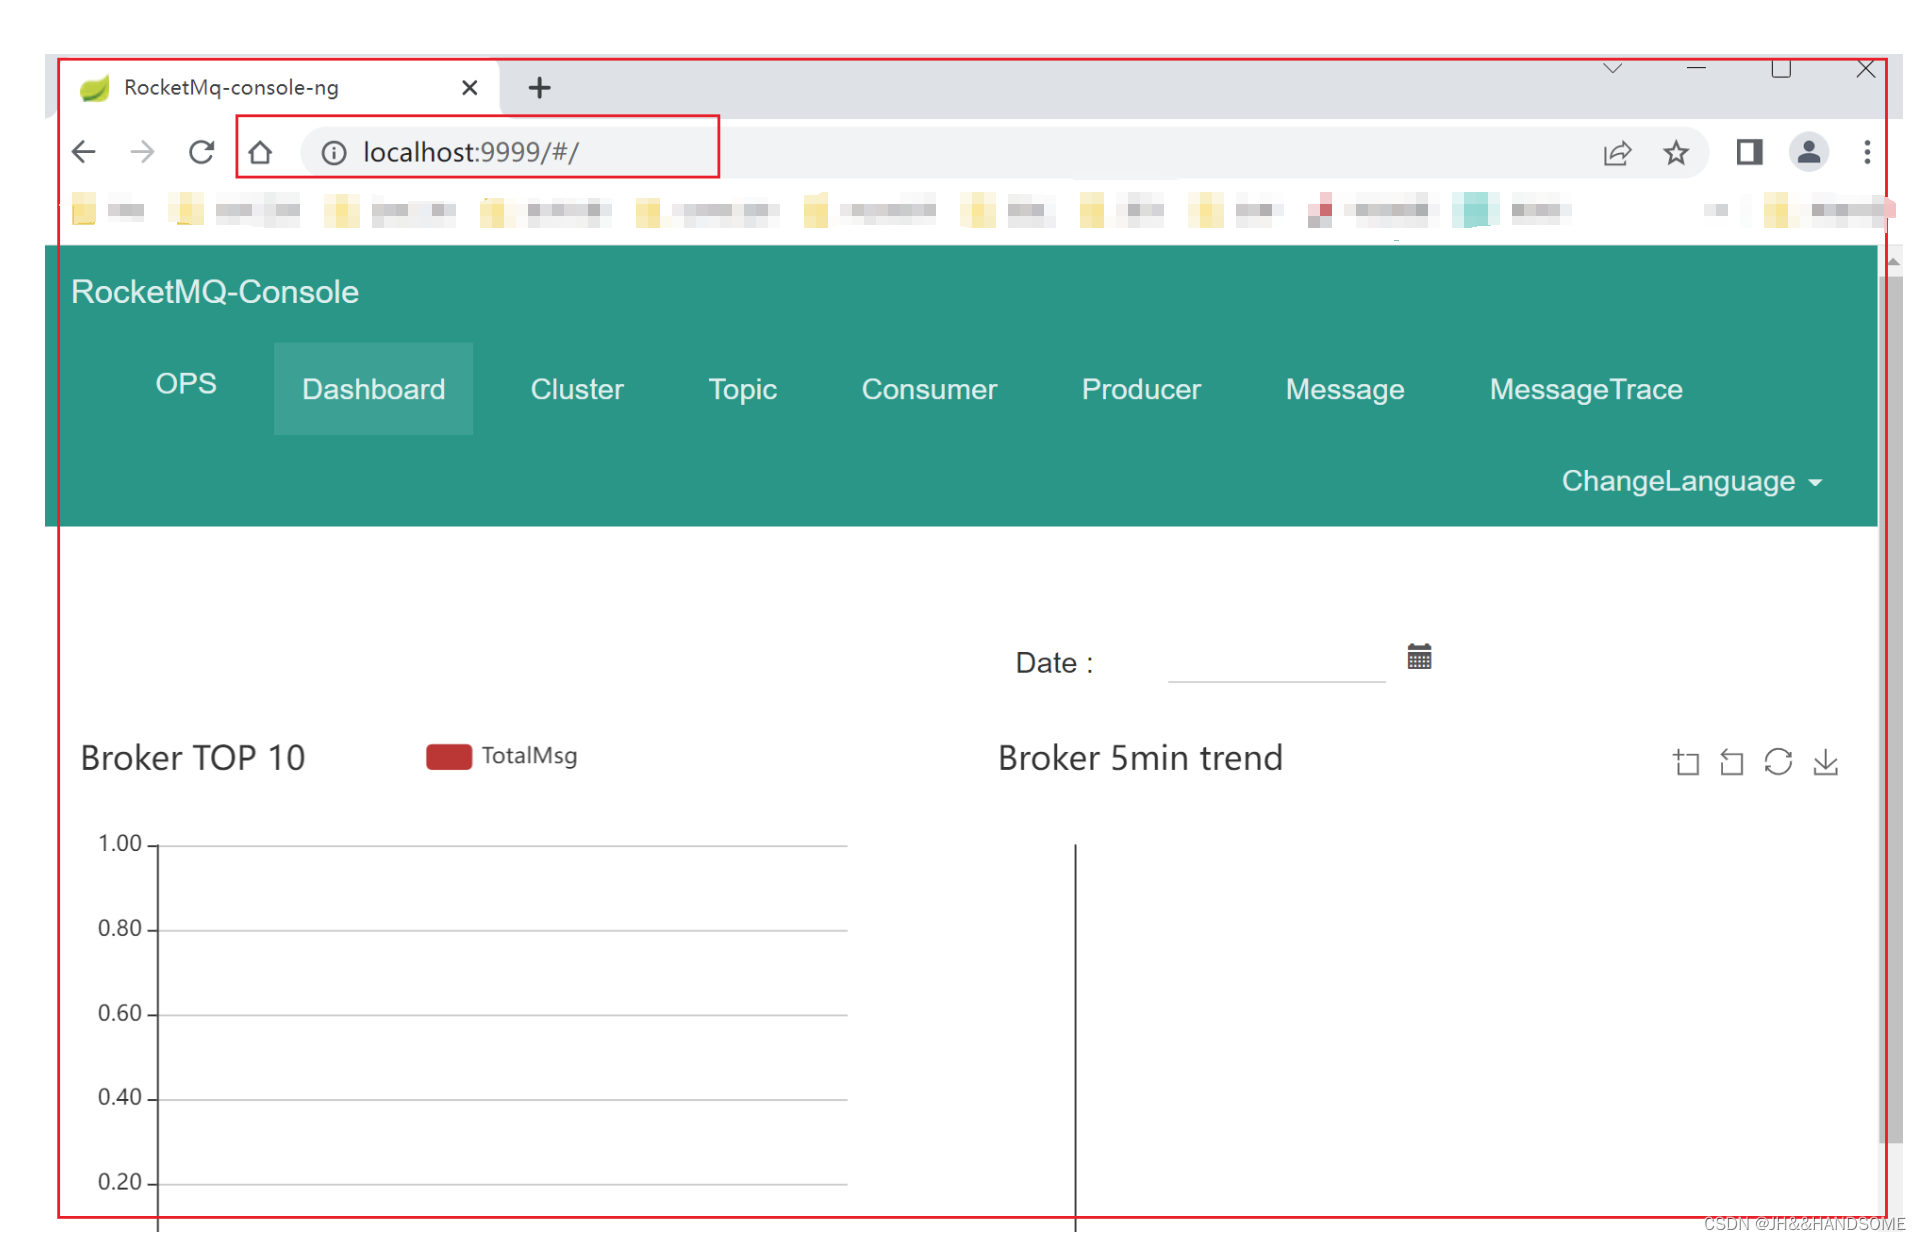This screenshot has height=1240, width=1921.
Task: Open the MessageTrace page
Action: (x=1586, y=389)
